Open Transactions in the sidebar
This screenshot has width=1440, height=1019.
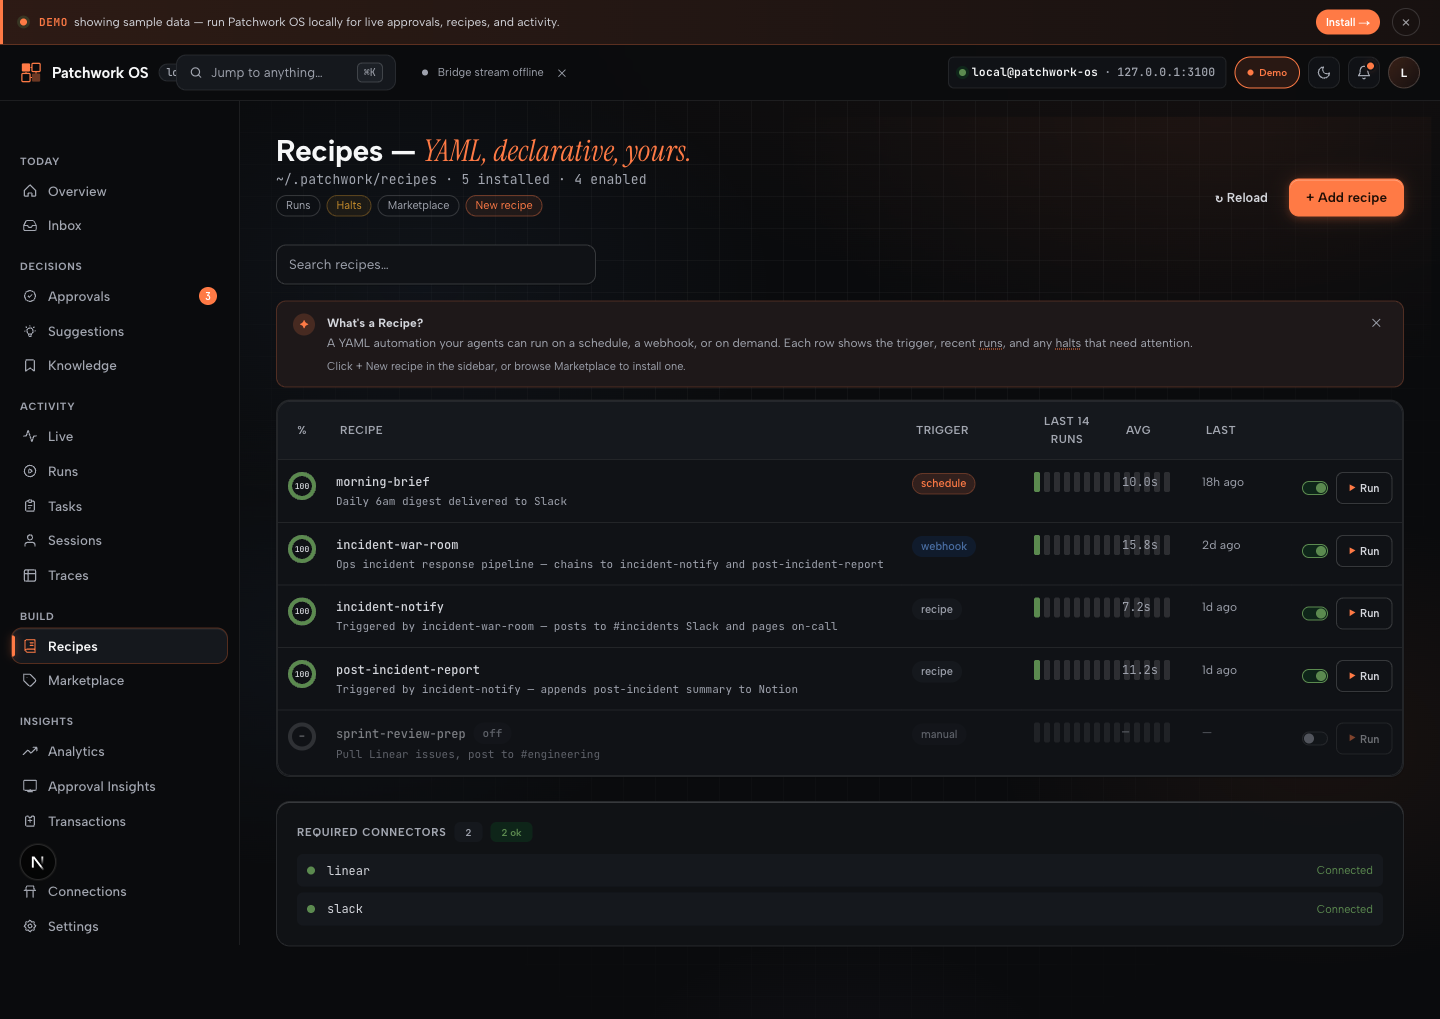point(120,821)
